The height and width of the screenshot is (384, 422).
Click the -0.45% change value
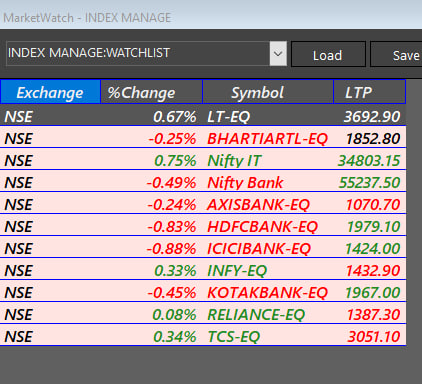coord(172,293)
